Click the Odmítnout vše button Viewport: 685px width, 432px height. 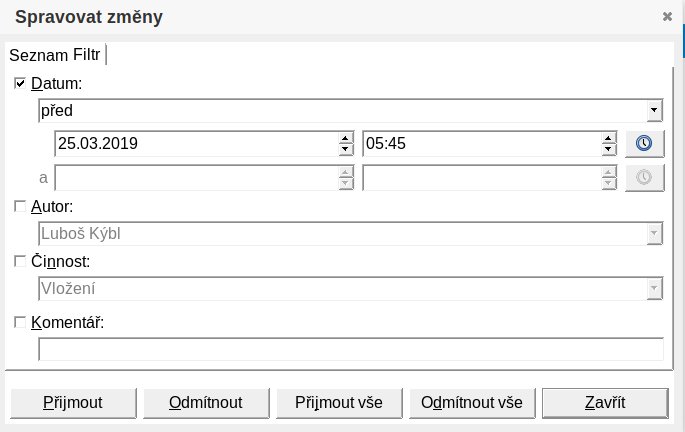pyautogui.click(x=472, y=403)
